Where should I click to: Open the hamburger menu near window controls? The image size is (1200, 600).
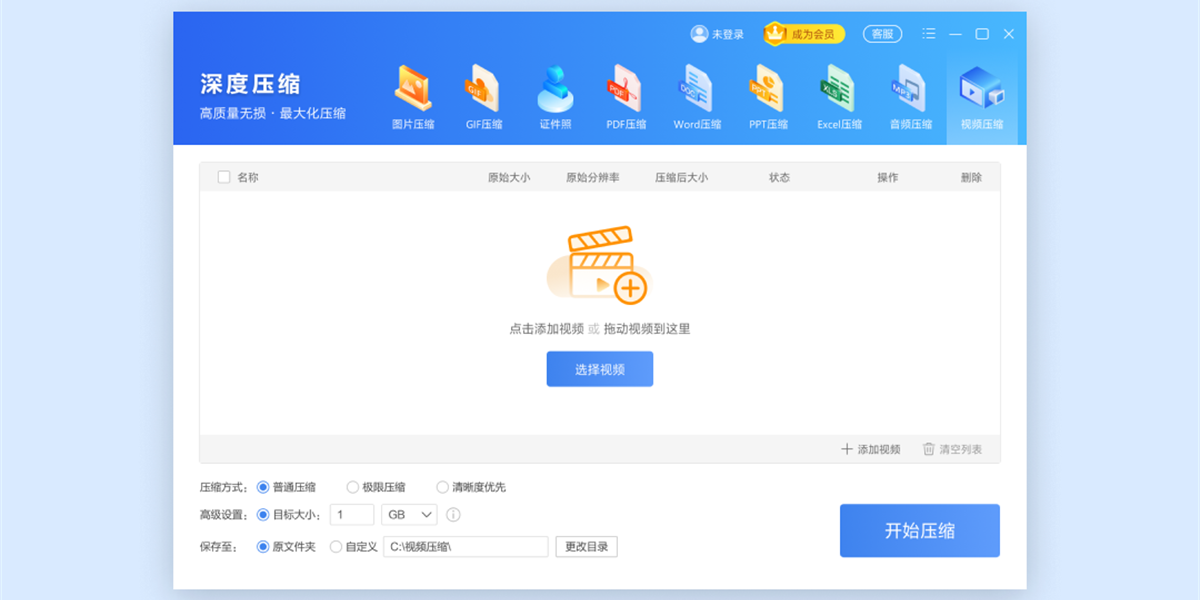pos(928,33)
